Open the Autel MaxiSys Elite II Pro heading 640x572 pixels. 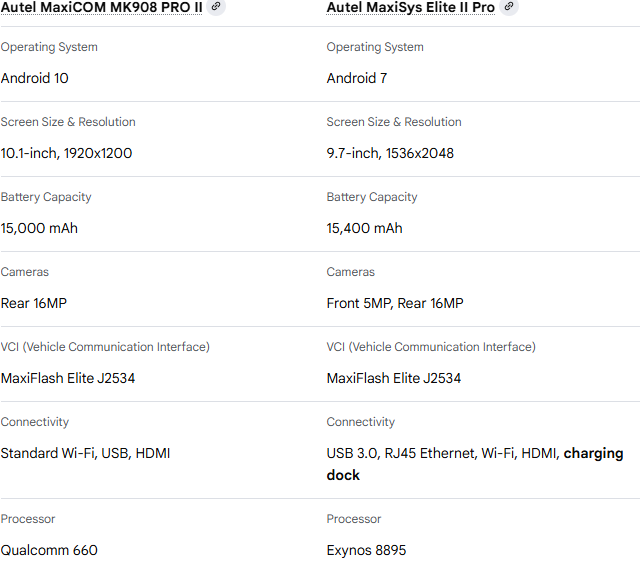pyautogui.click(x=410, y=7)
